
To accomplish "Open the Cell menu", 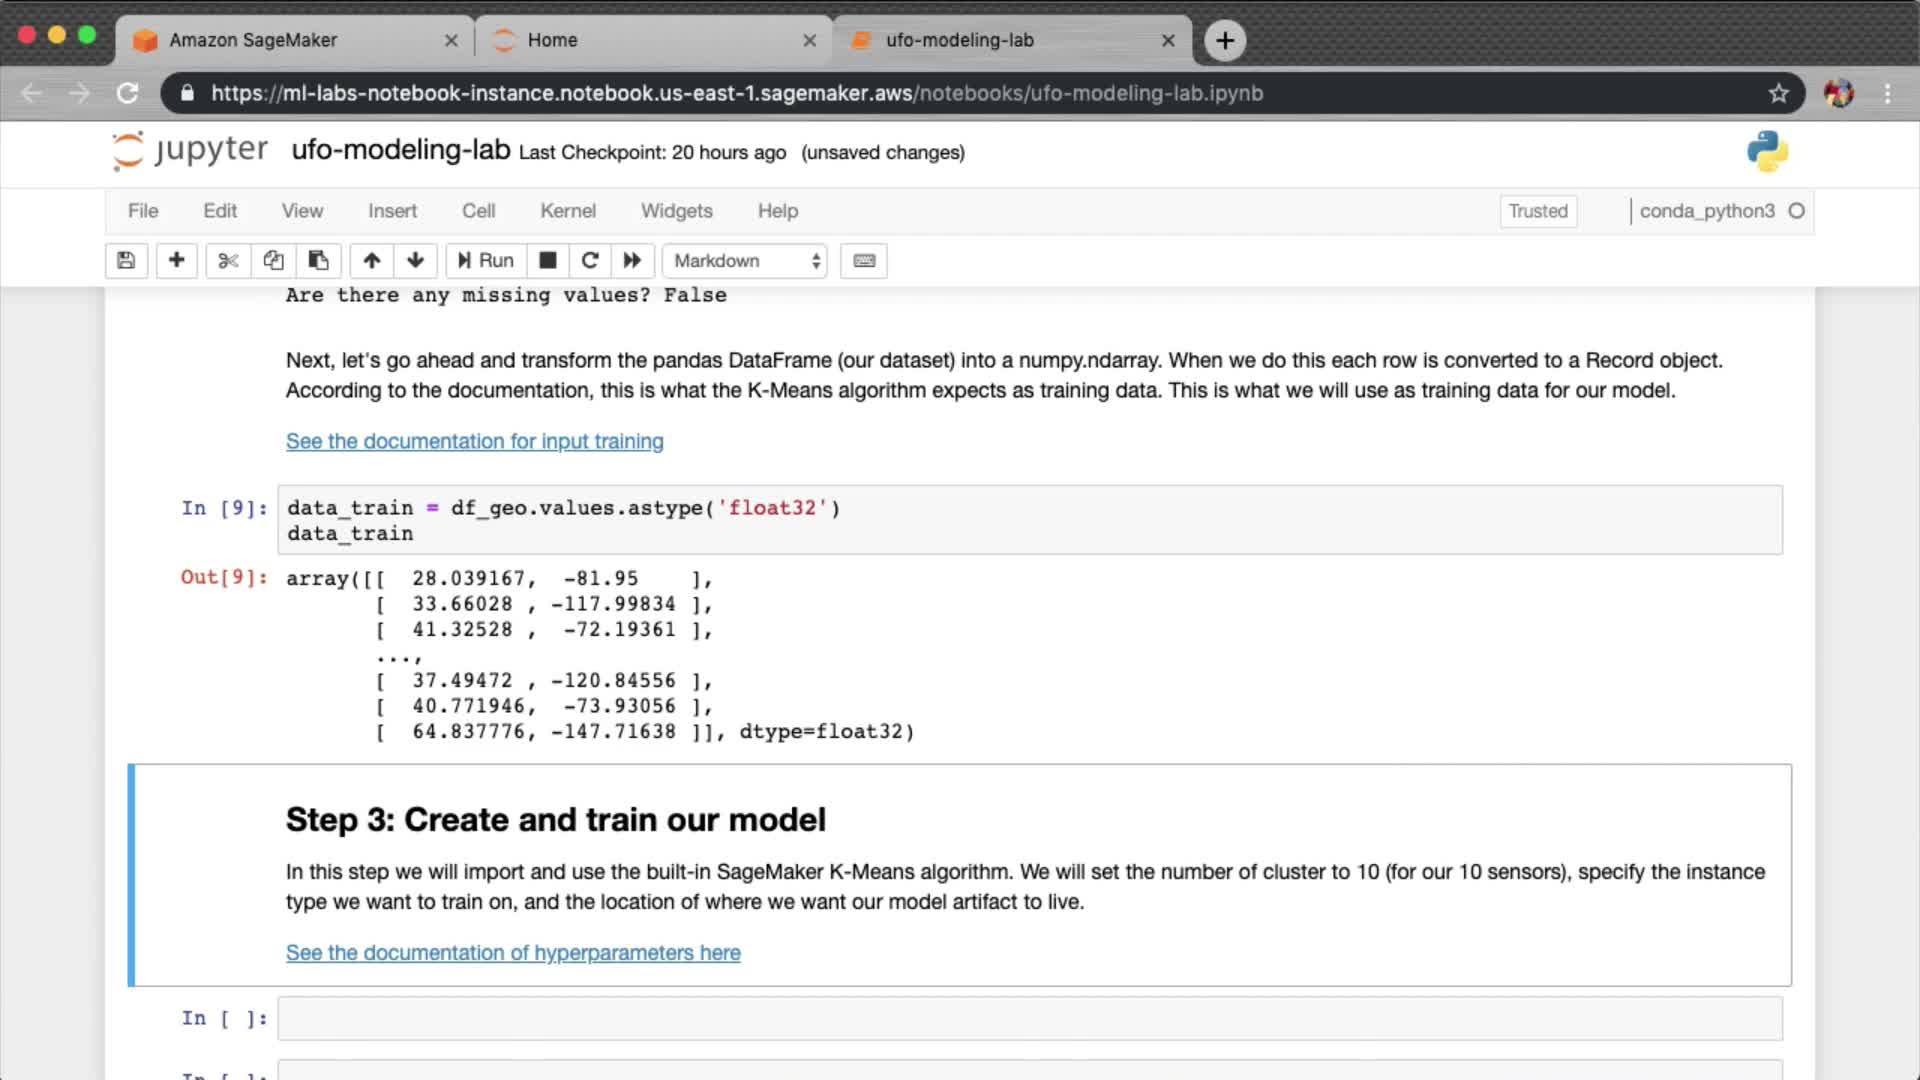I will pyautogui.click(x=478, y=211).
